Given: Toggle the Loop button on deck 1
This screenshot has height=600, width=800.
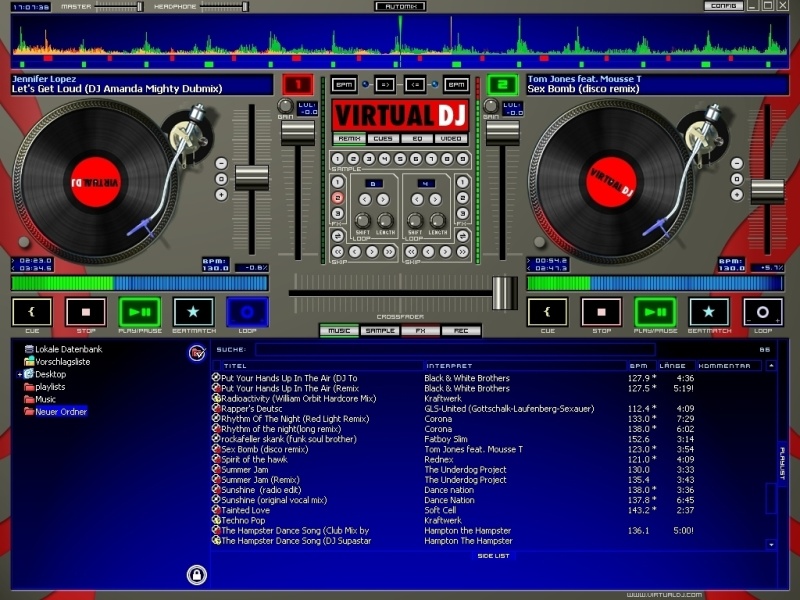Looking at the screenshot, I should click(x=247, y=312).
